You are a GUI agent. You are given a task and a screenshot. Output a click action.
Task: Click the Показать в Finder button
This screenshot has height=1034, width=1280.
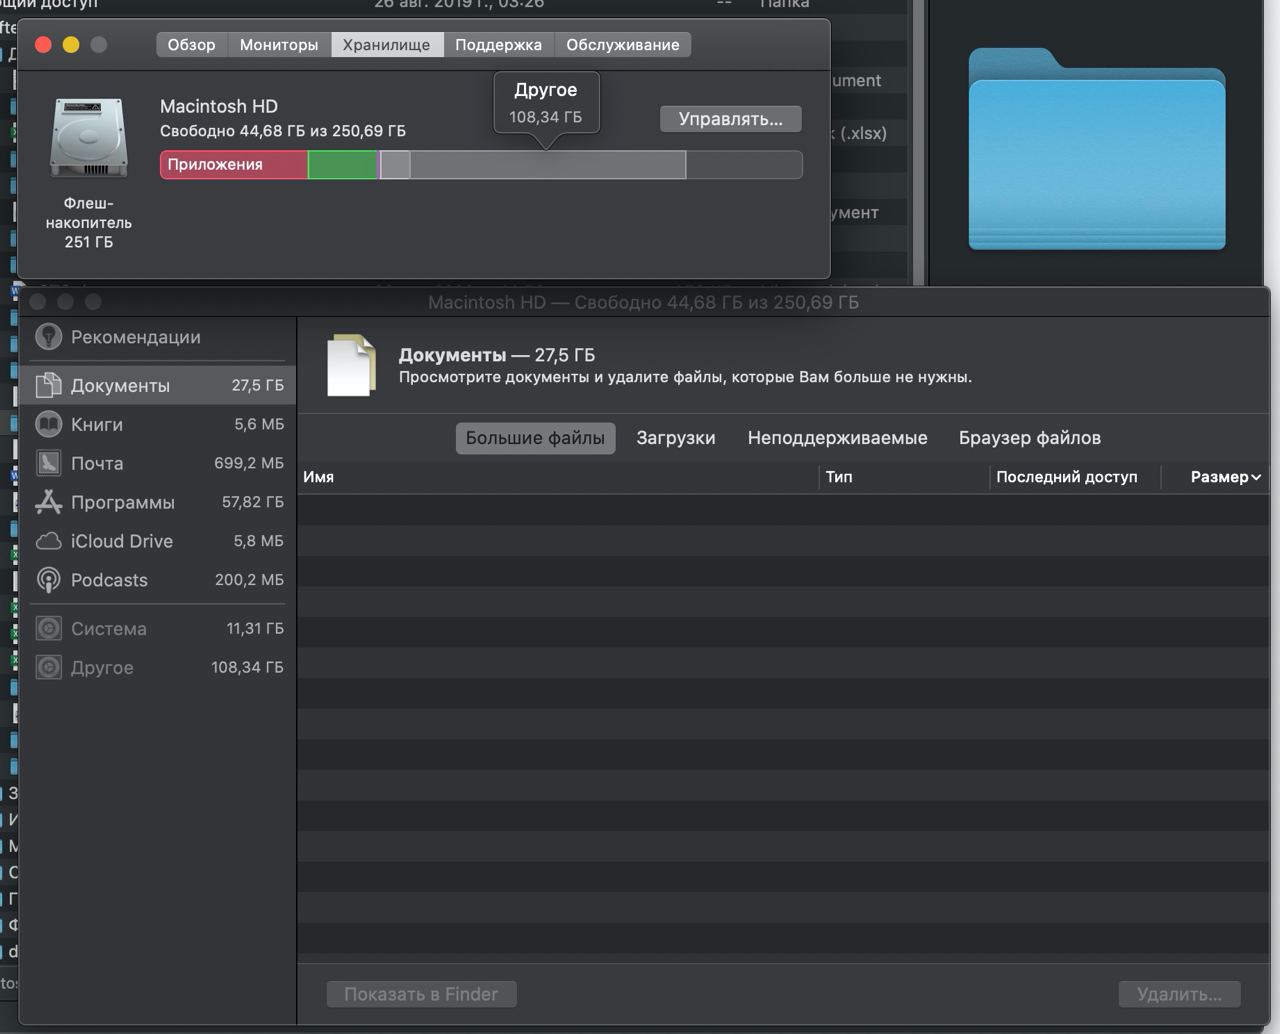point(421,994)
